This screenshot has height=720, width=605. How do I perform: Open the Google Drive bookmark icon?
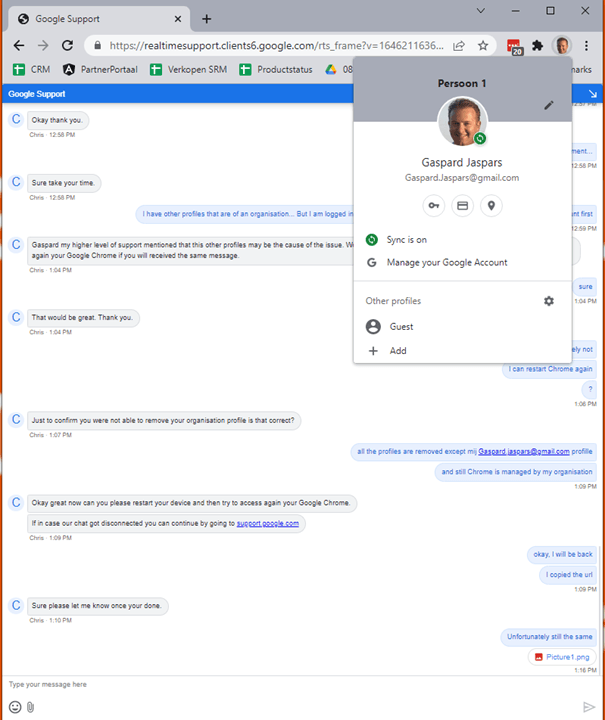[331, 69]
